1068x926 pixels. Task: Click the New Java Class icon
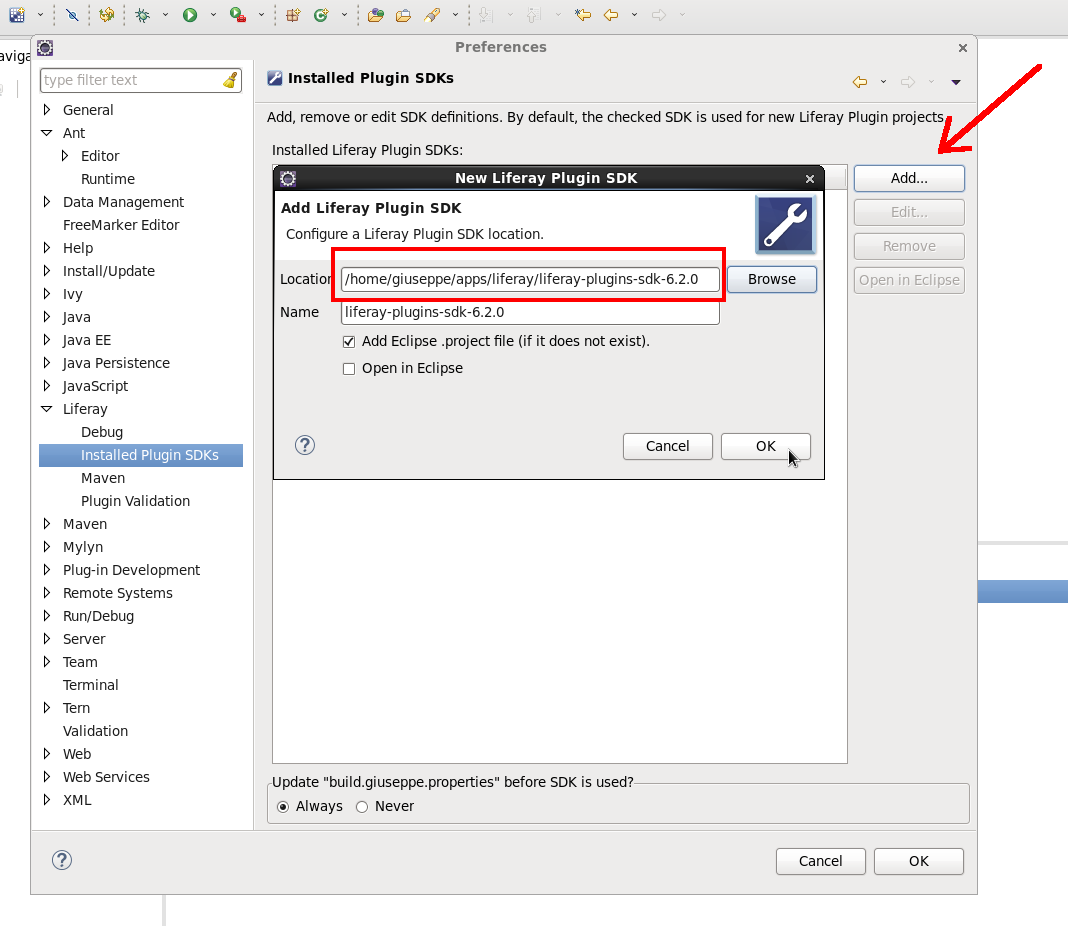pos(321,15)
